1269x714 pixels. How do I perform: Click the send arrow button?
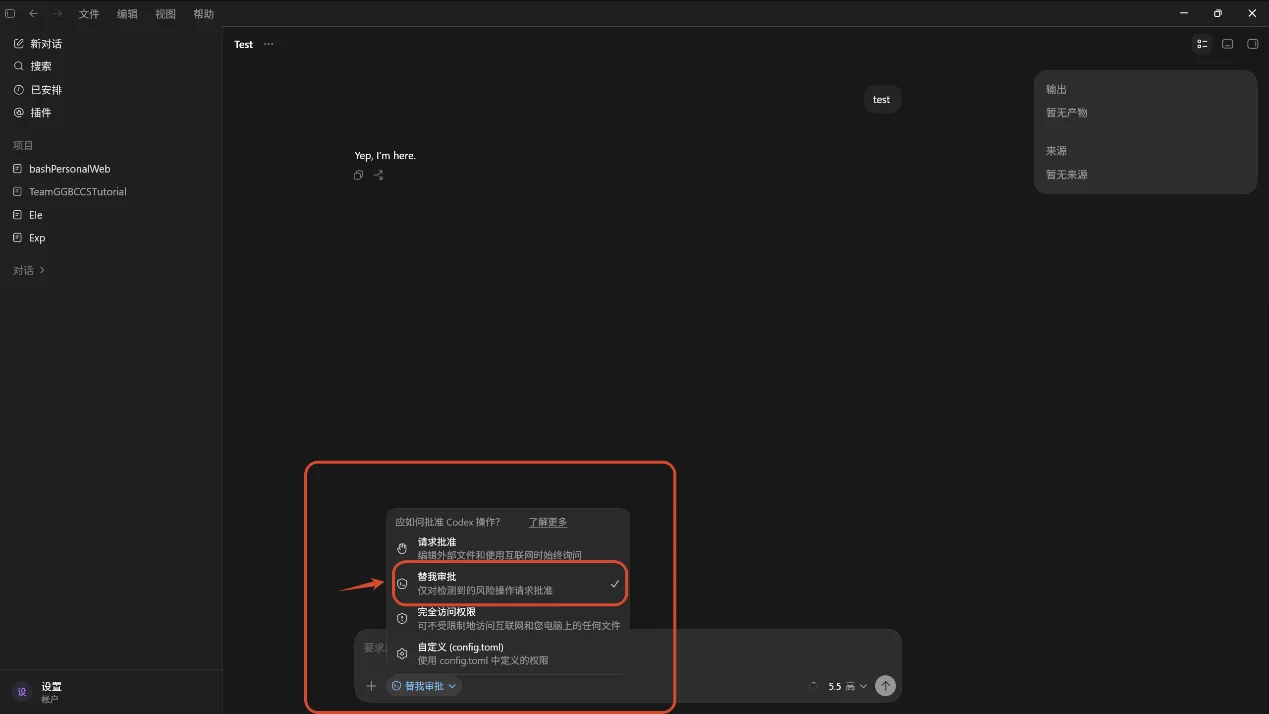885,686
